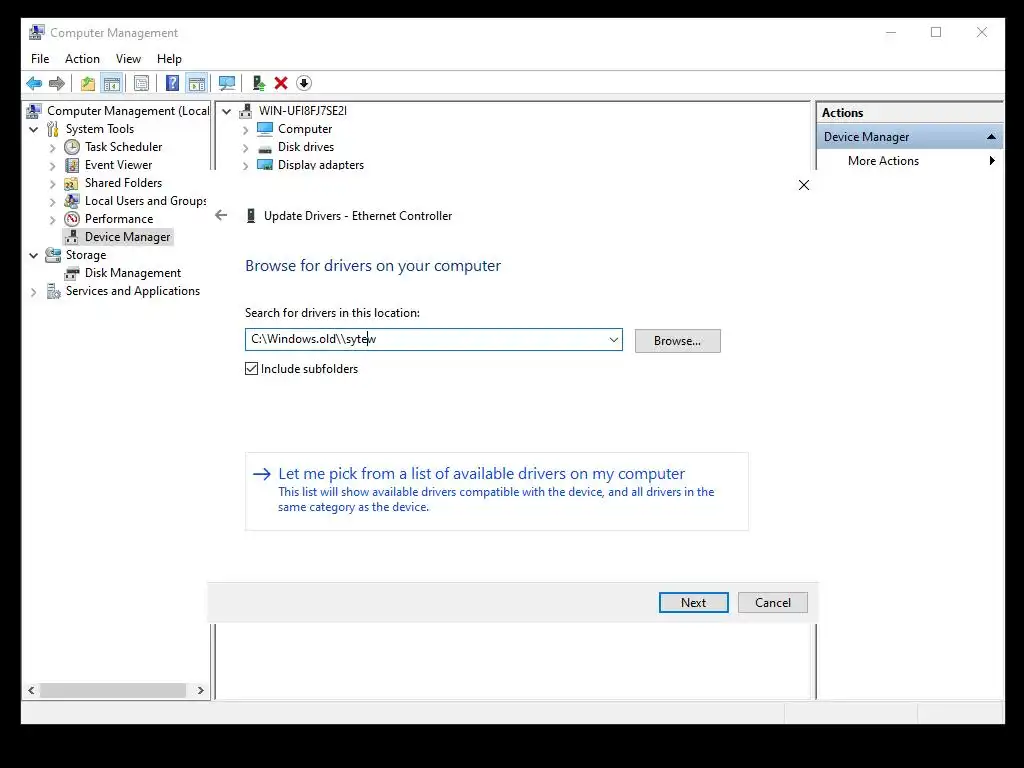Click the Task Scheduler clock icon

pyautogui.click(x=72, y=147)
